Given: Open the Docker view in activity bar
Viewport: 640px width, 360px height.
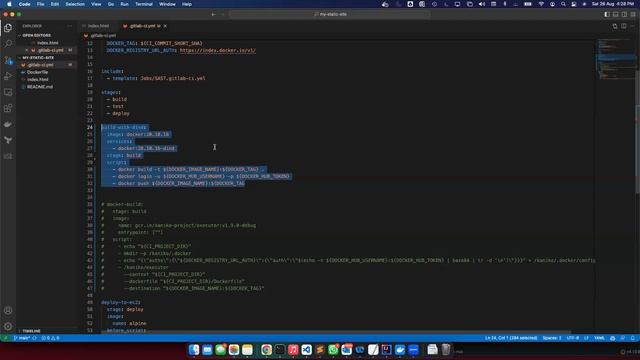Looking at the screenshot, I should tap(8, 124).
